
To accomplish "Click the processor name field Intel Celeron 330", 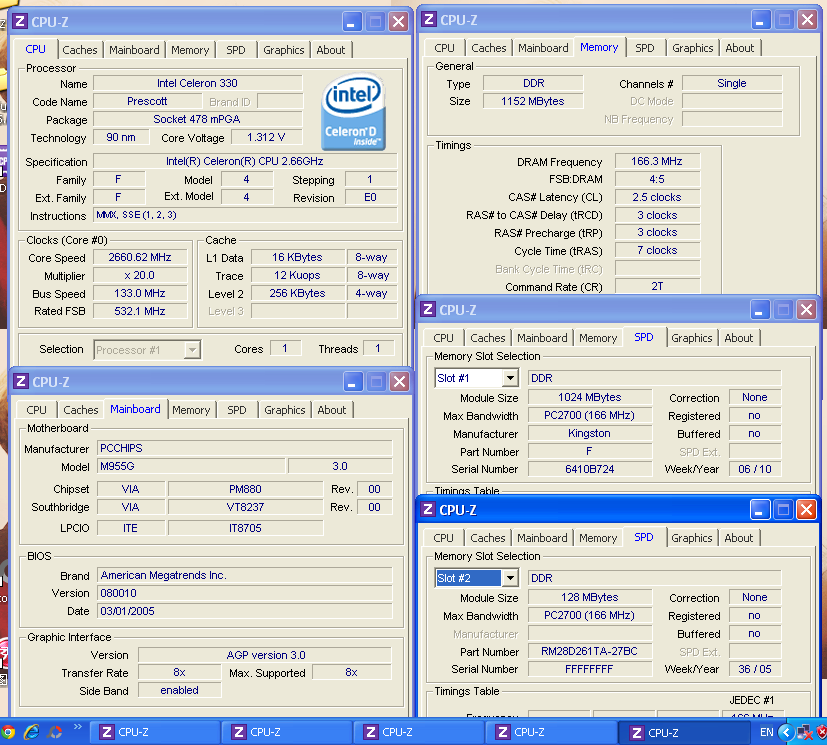I will (198, 83).
